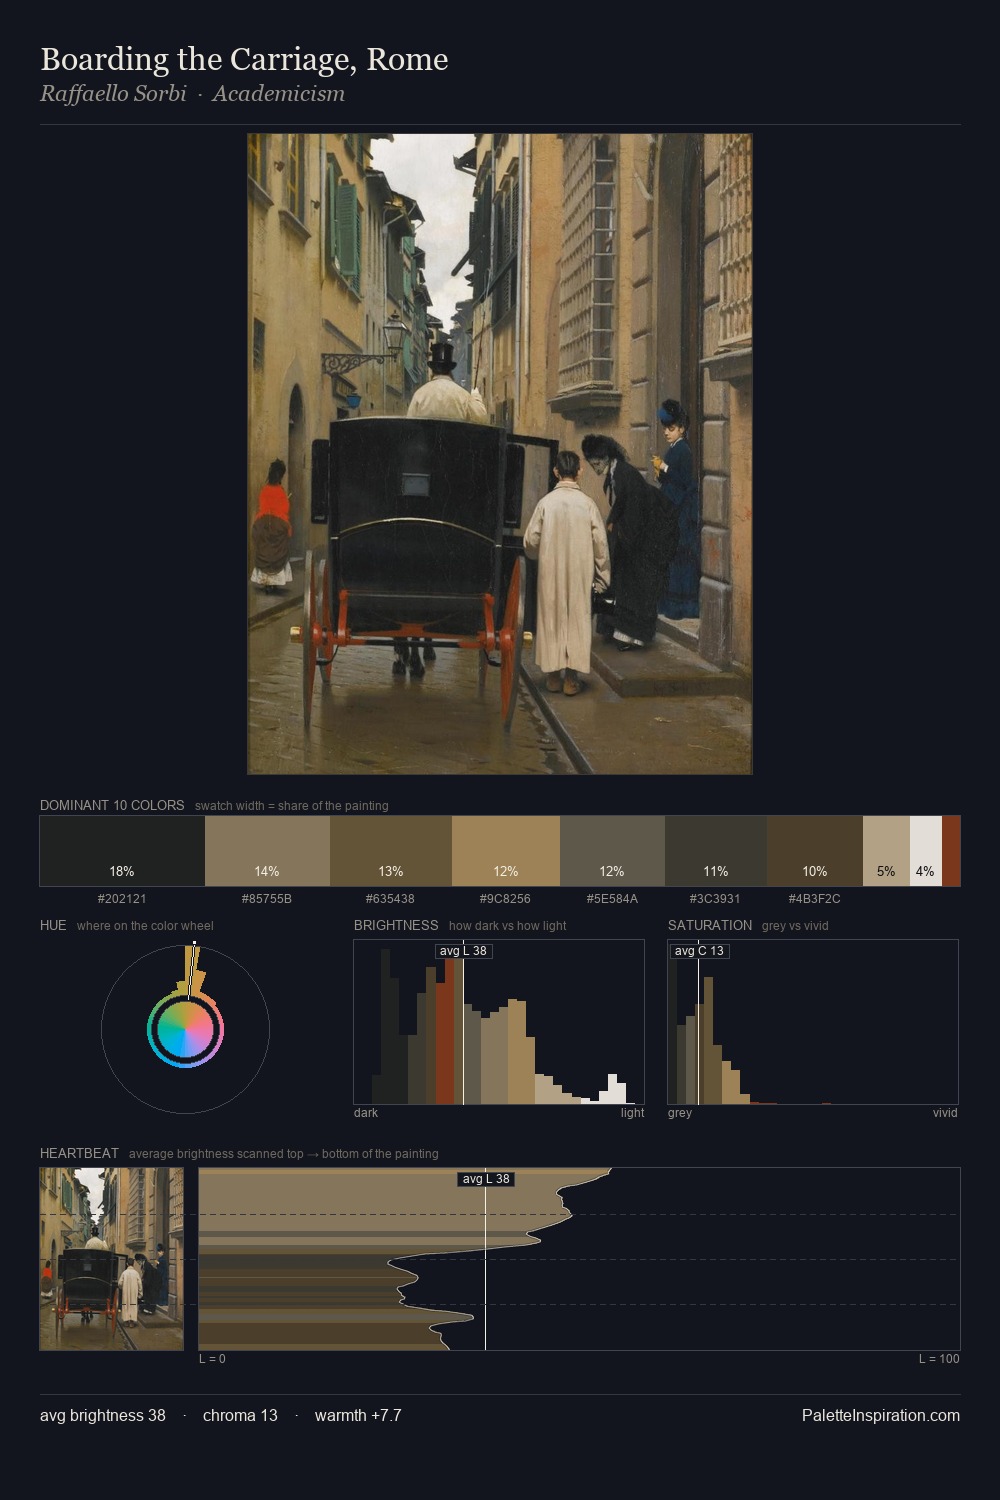This screenshot has width=1000, height=1500.
Task: Select the #202121 dark swatch at 18%
Action: [122, 851]
